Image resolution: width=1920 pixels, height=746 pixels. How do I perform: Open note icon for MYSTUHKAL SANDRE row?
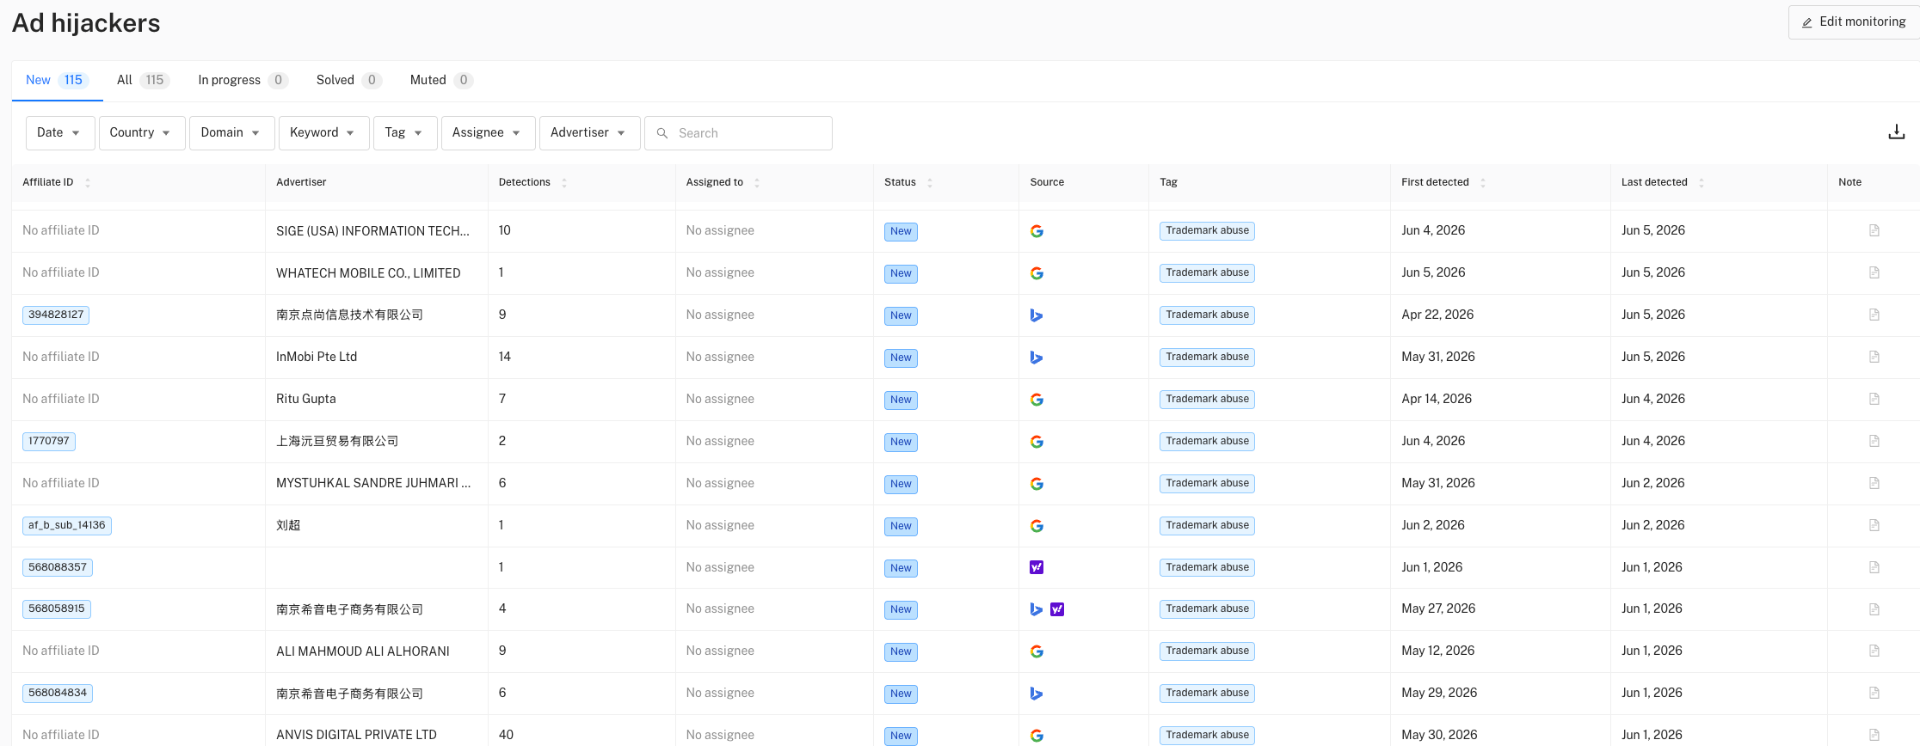click(1874, 483)
